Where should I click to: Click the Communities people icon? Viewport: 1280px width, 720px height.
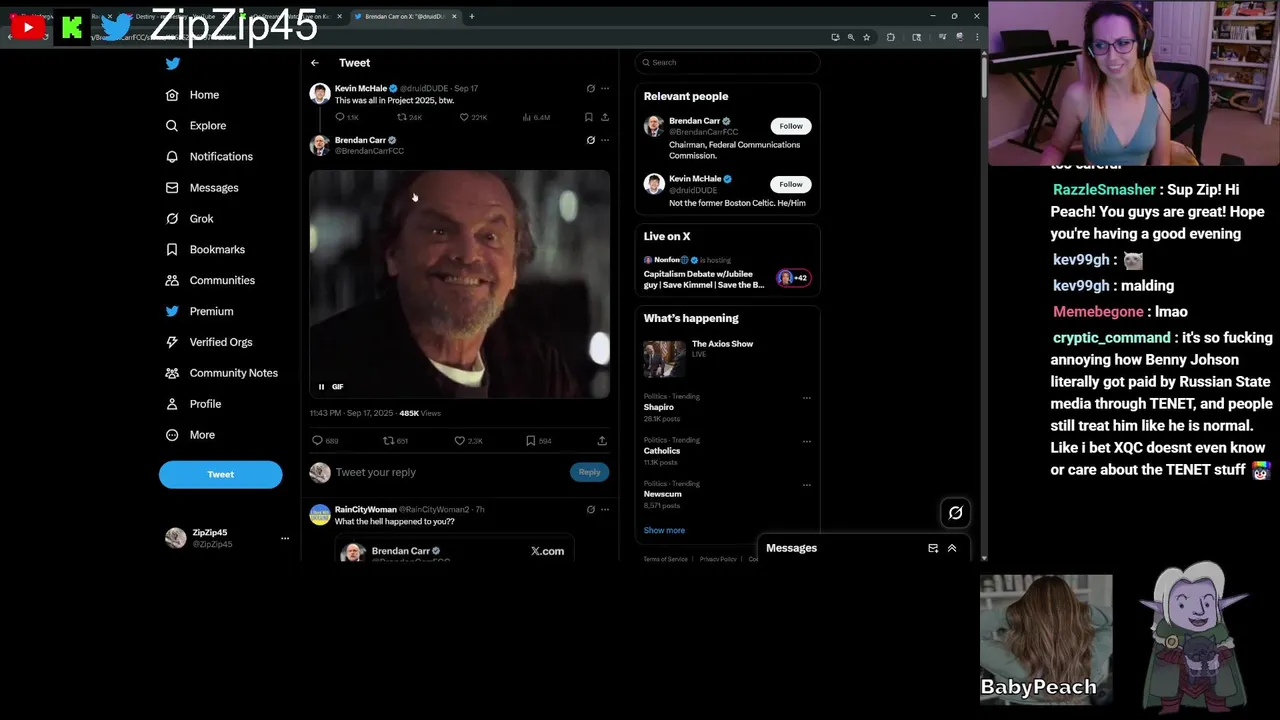172,281
